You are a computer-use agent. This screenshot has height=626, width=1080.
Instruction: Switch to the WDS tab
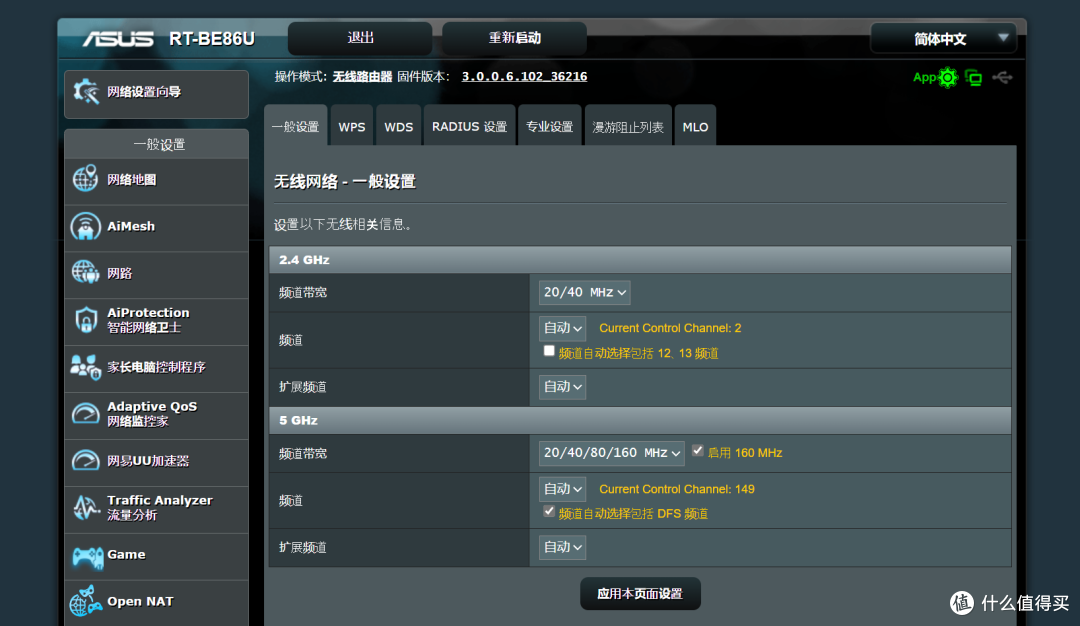[398, 127]
